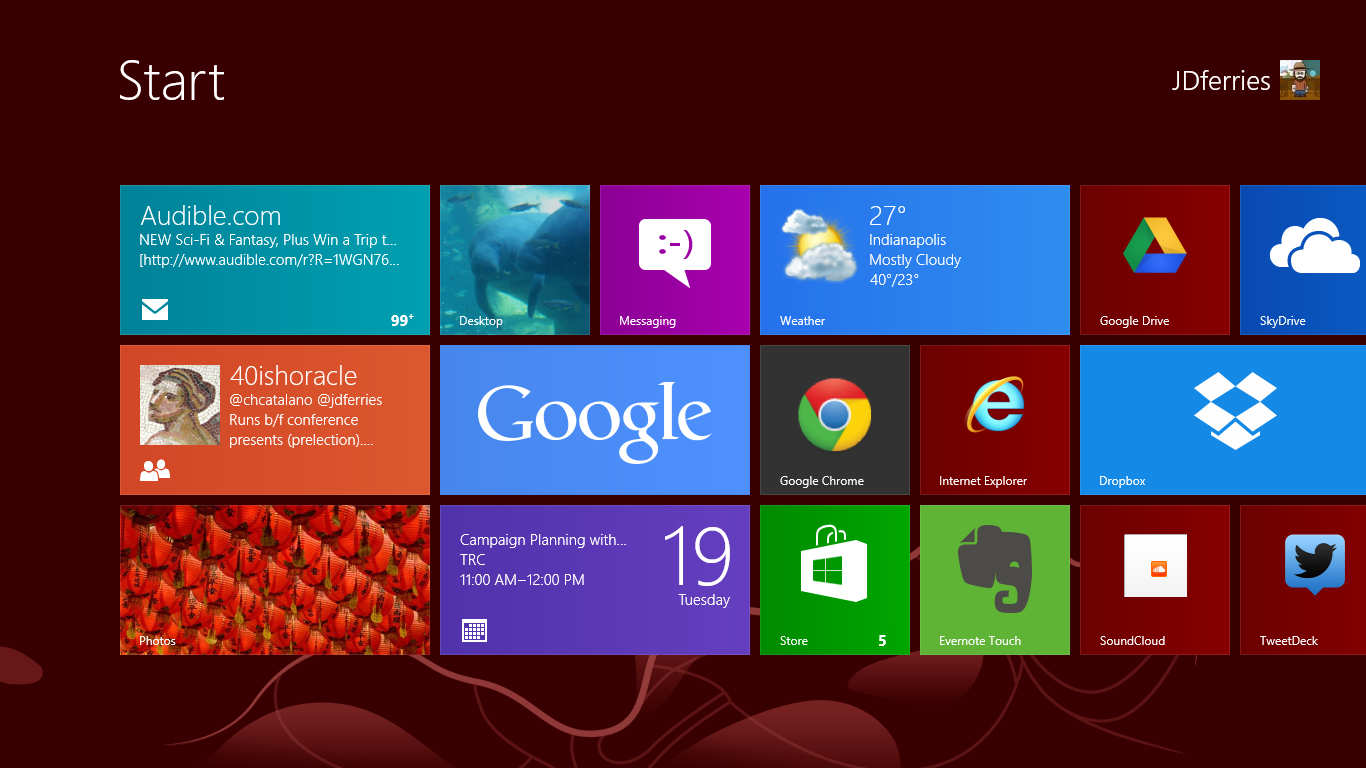Viewport: 1366px width, 768px height.
Task: Click the Tuesday day label
Action: click(x=704, y=600)
